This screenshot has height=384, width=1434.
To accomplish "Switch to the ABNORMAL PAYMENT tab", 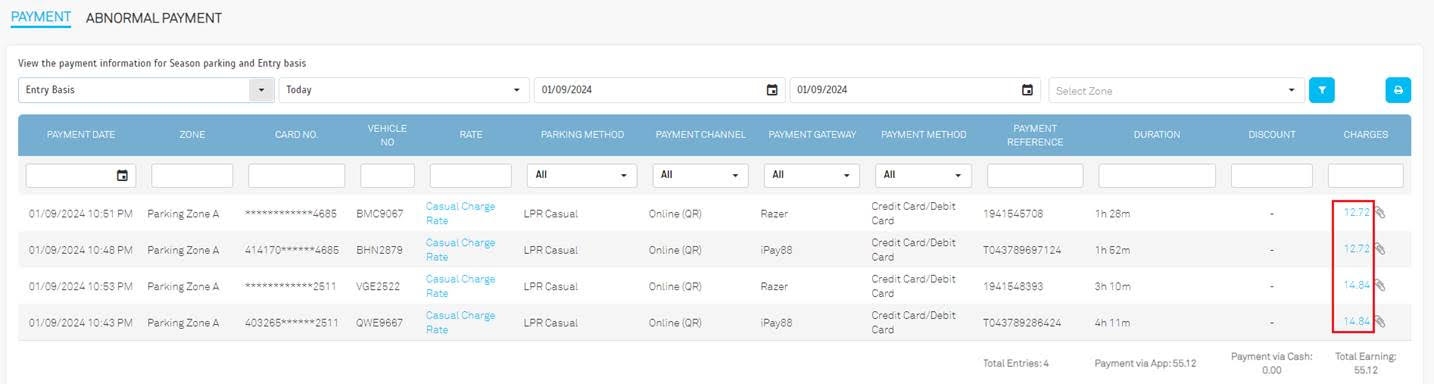I will 154,18.
